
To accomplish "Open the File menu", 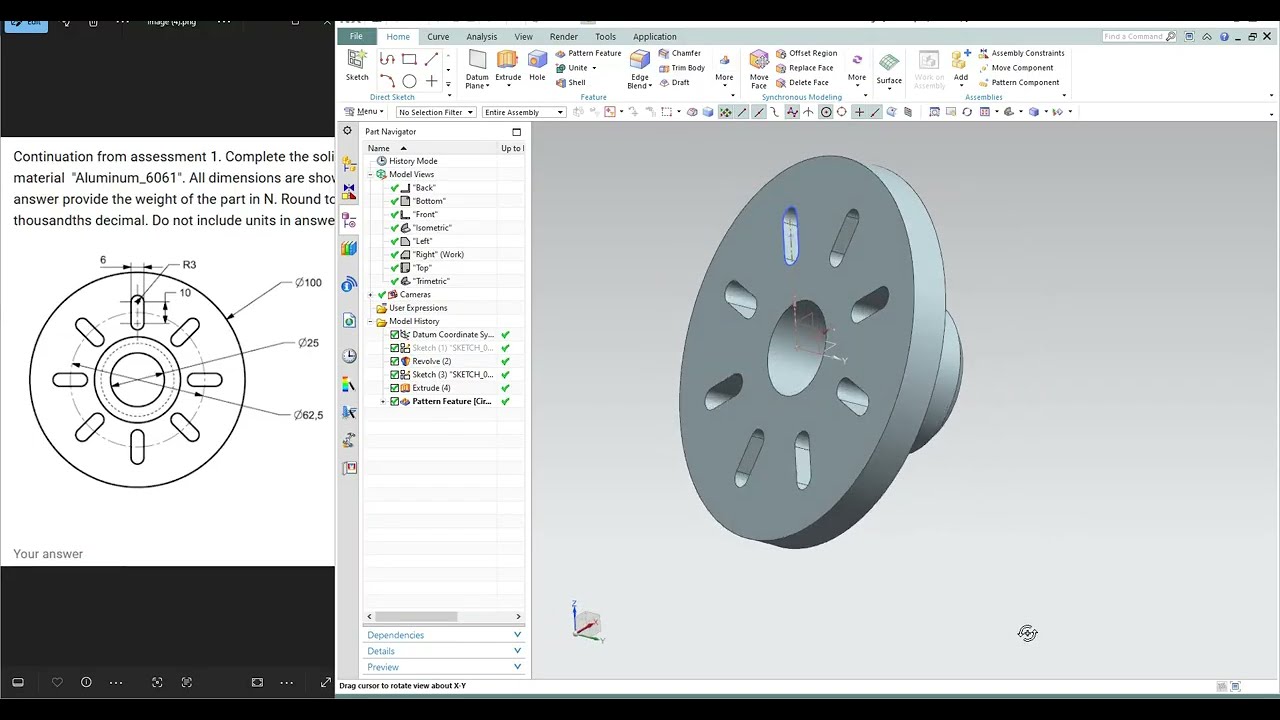I will [x=356, y=36].
